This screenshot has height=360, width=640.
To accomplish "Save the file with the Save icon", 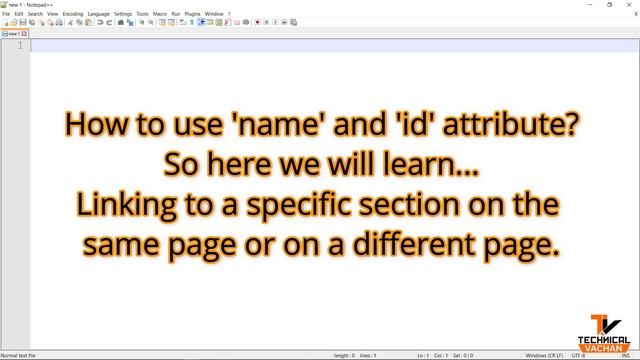I will 23,22.
